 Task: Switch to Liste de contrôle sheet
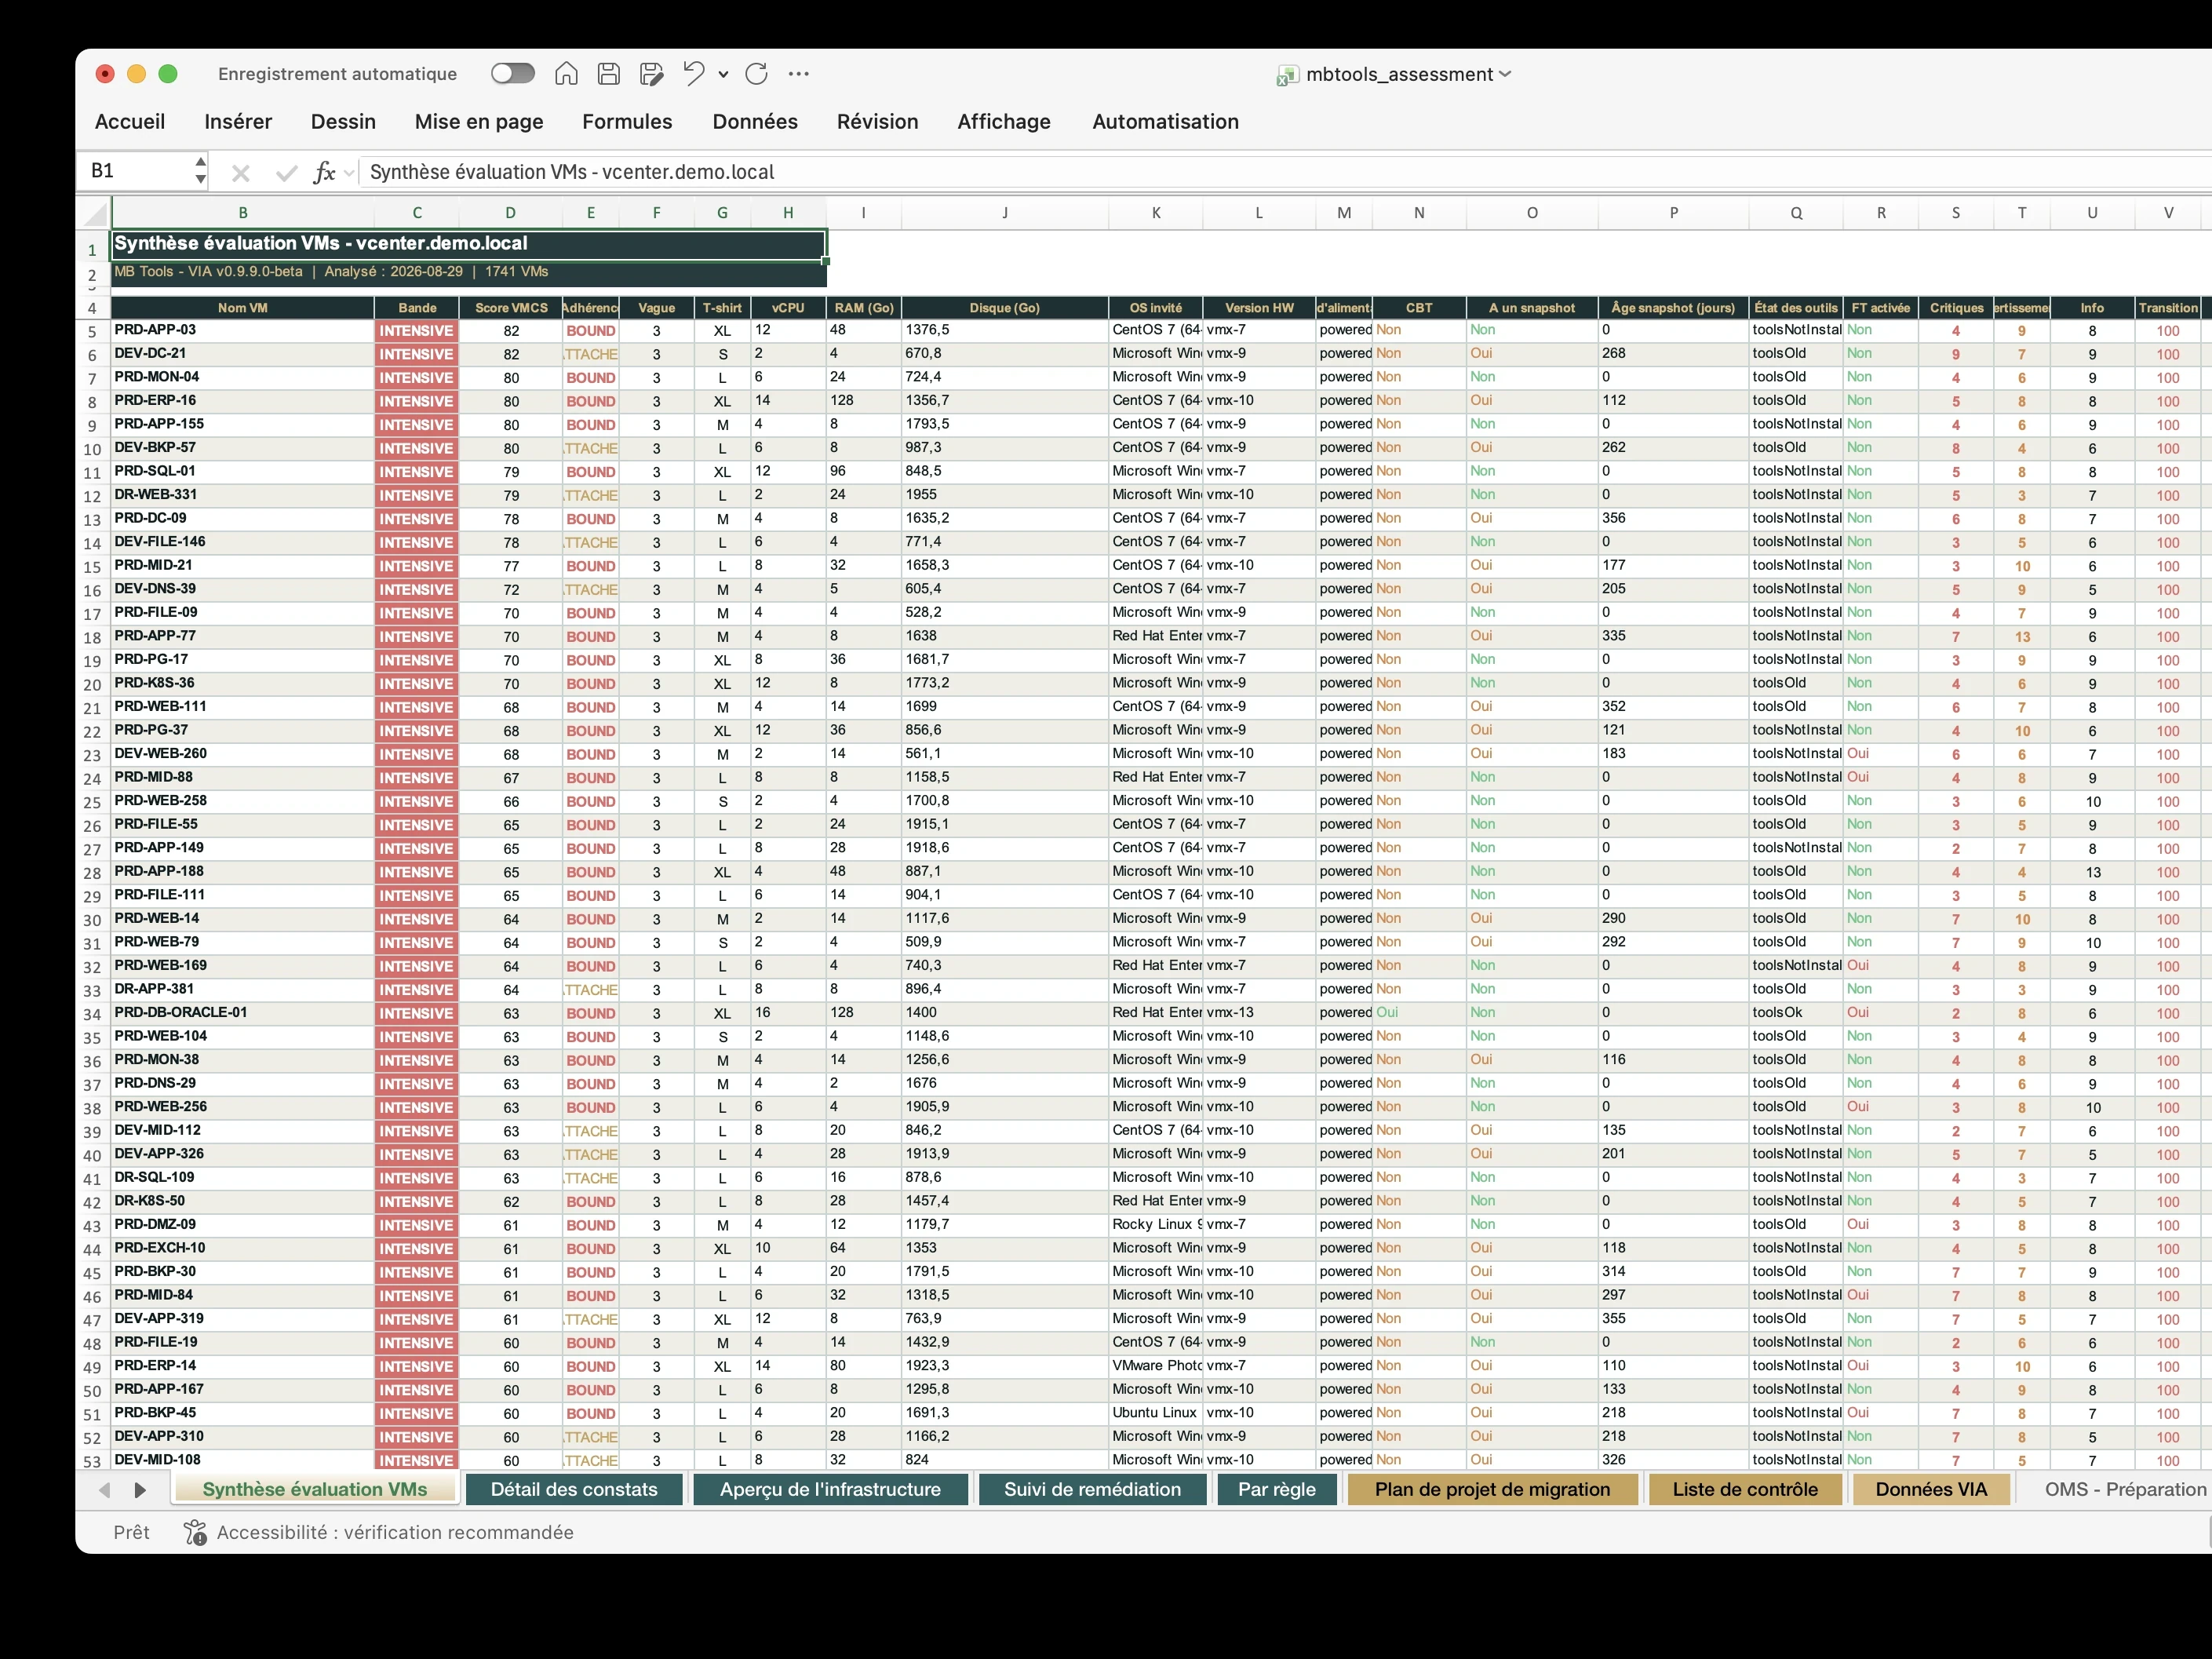(1745, 1489)
